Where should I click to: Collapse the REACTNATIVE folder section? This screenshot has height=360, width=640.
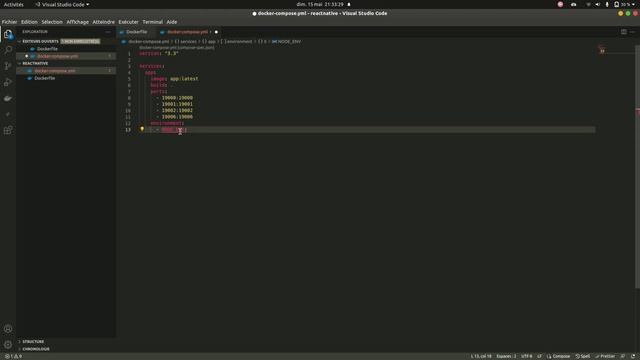35,63
